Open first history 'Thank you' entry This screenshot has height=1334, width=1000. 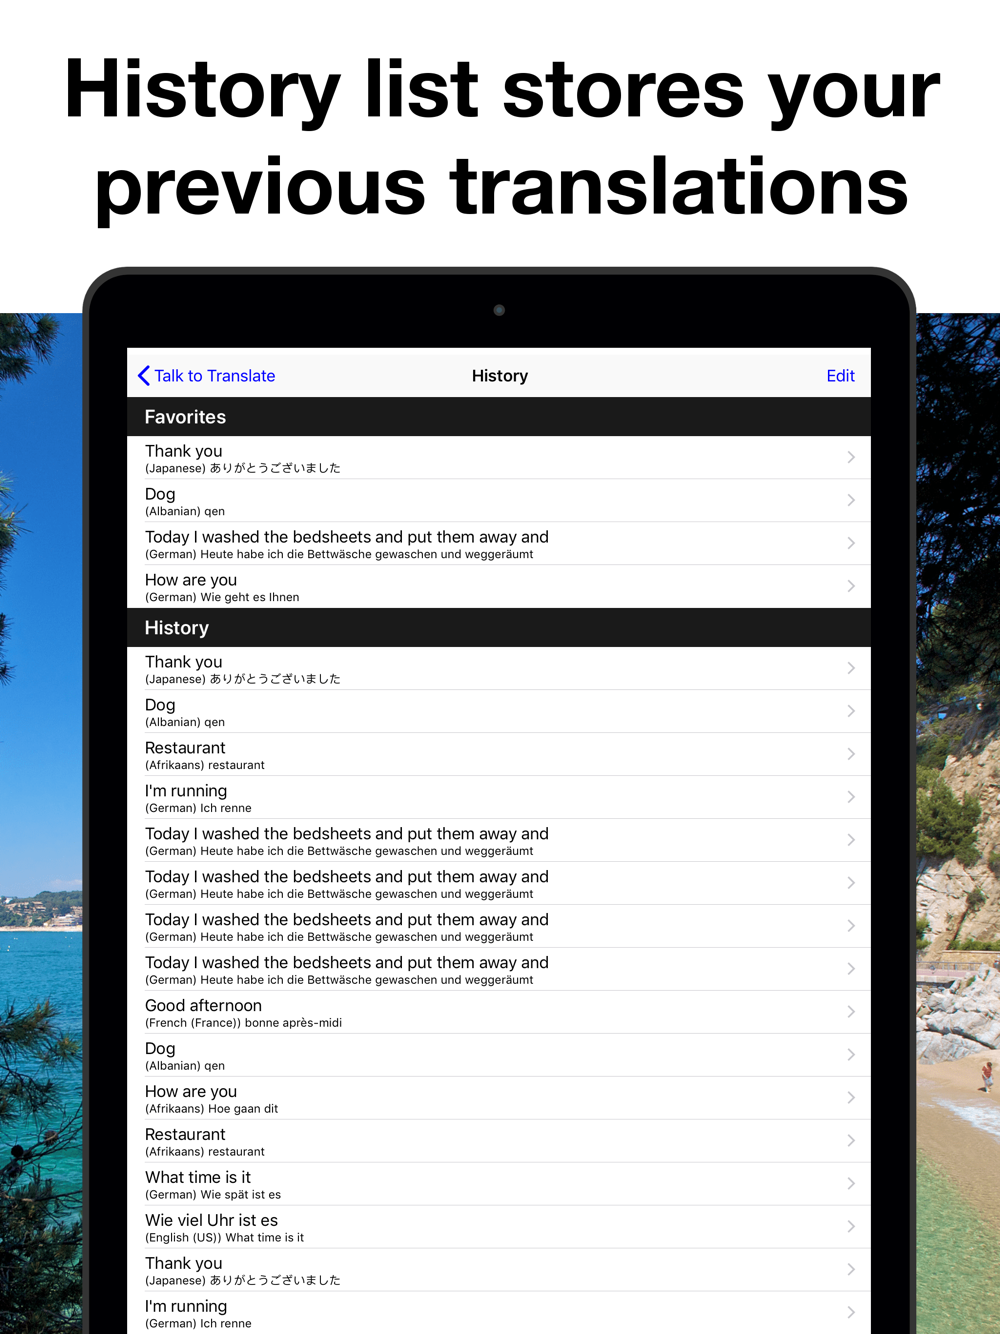pos(499,669)
